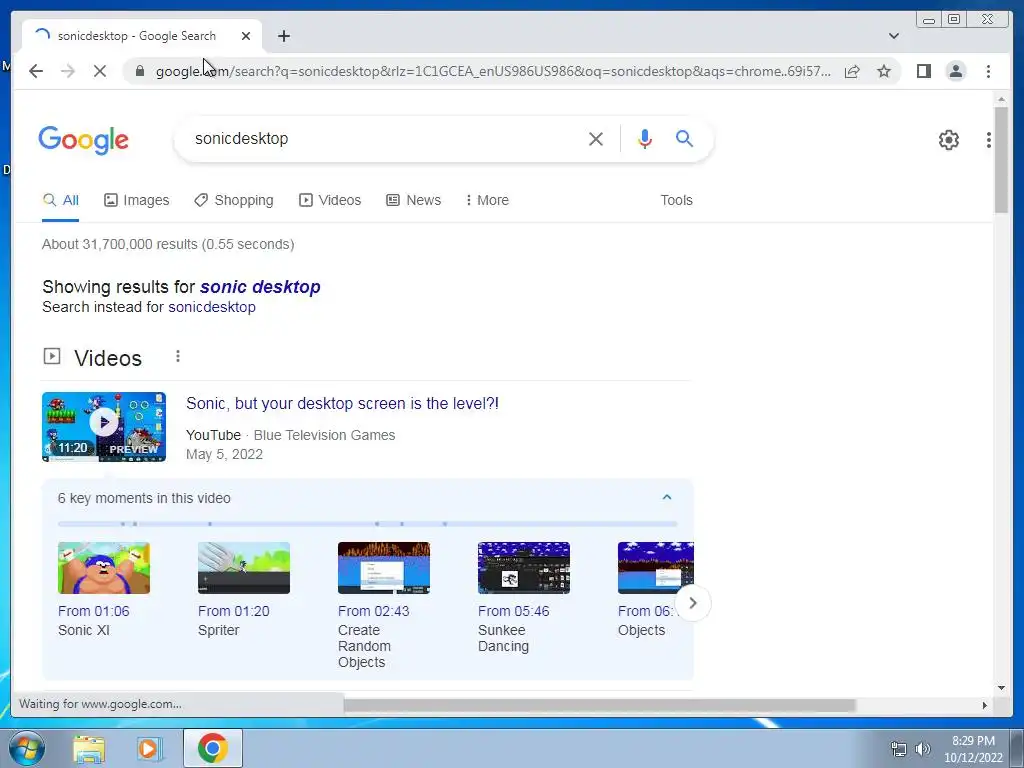The width and height of the screenshot is (1024, 768).
Task: Open the Sonic XI key moment thumbnail
Action: [104, 568]
